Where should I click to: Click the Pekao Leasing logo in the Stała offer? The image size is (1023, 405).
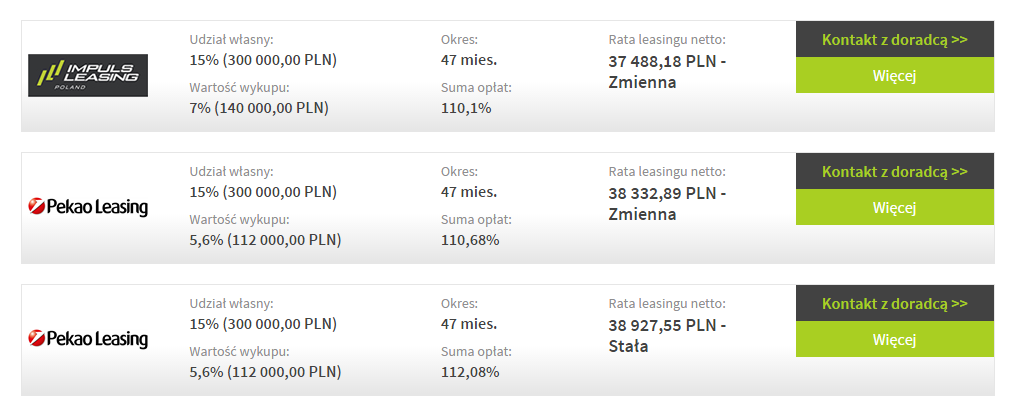pos(88,339)
